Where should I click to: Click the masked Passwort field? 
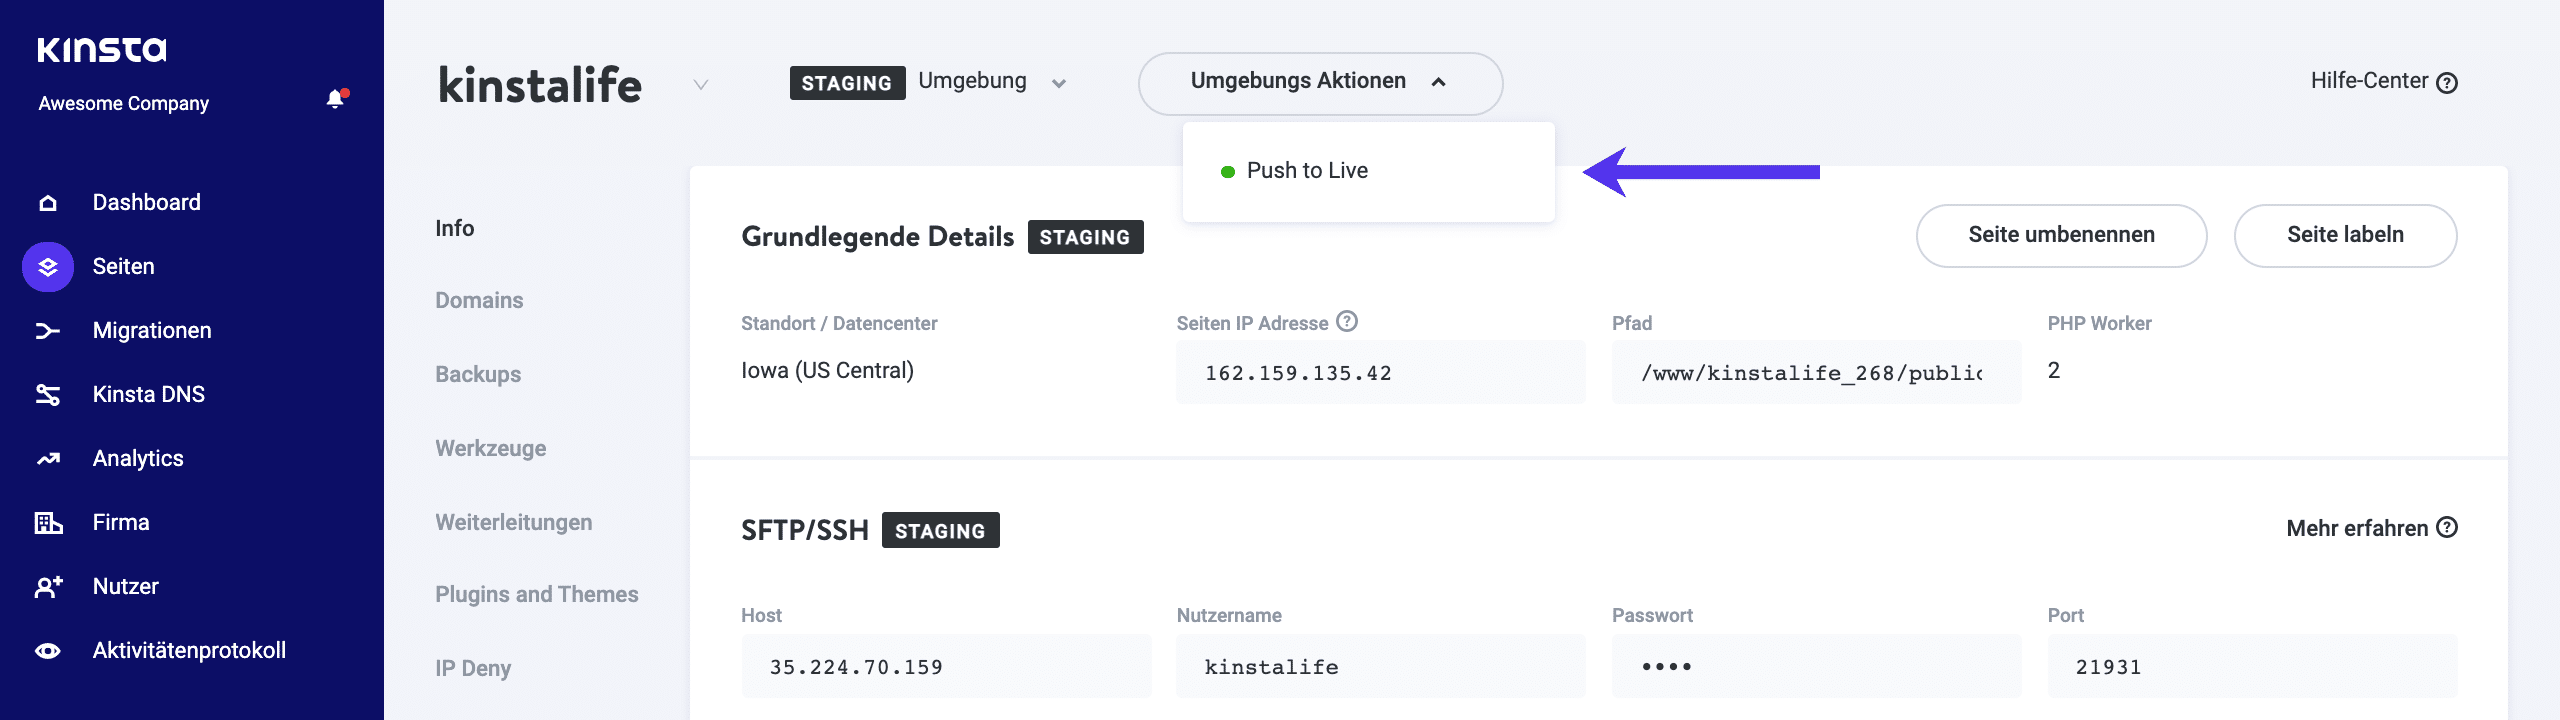1816,666
